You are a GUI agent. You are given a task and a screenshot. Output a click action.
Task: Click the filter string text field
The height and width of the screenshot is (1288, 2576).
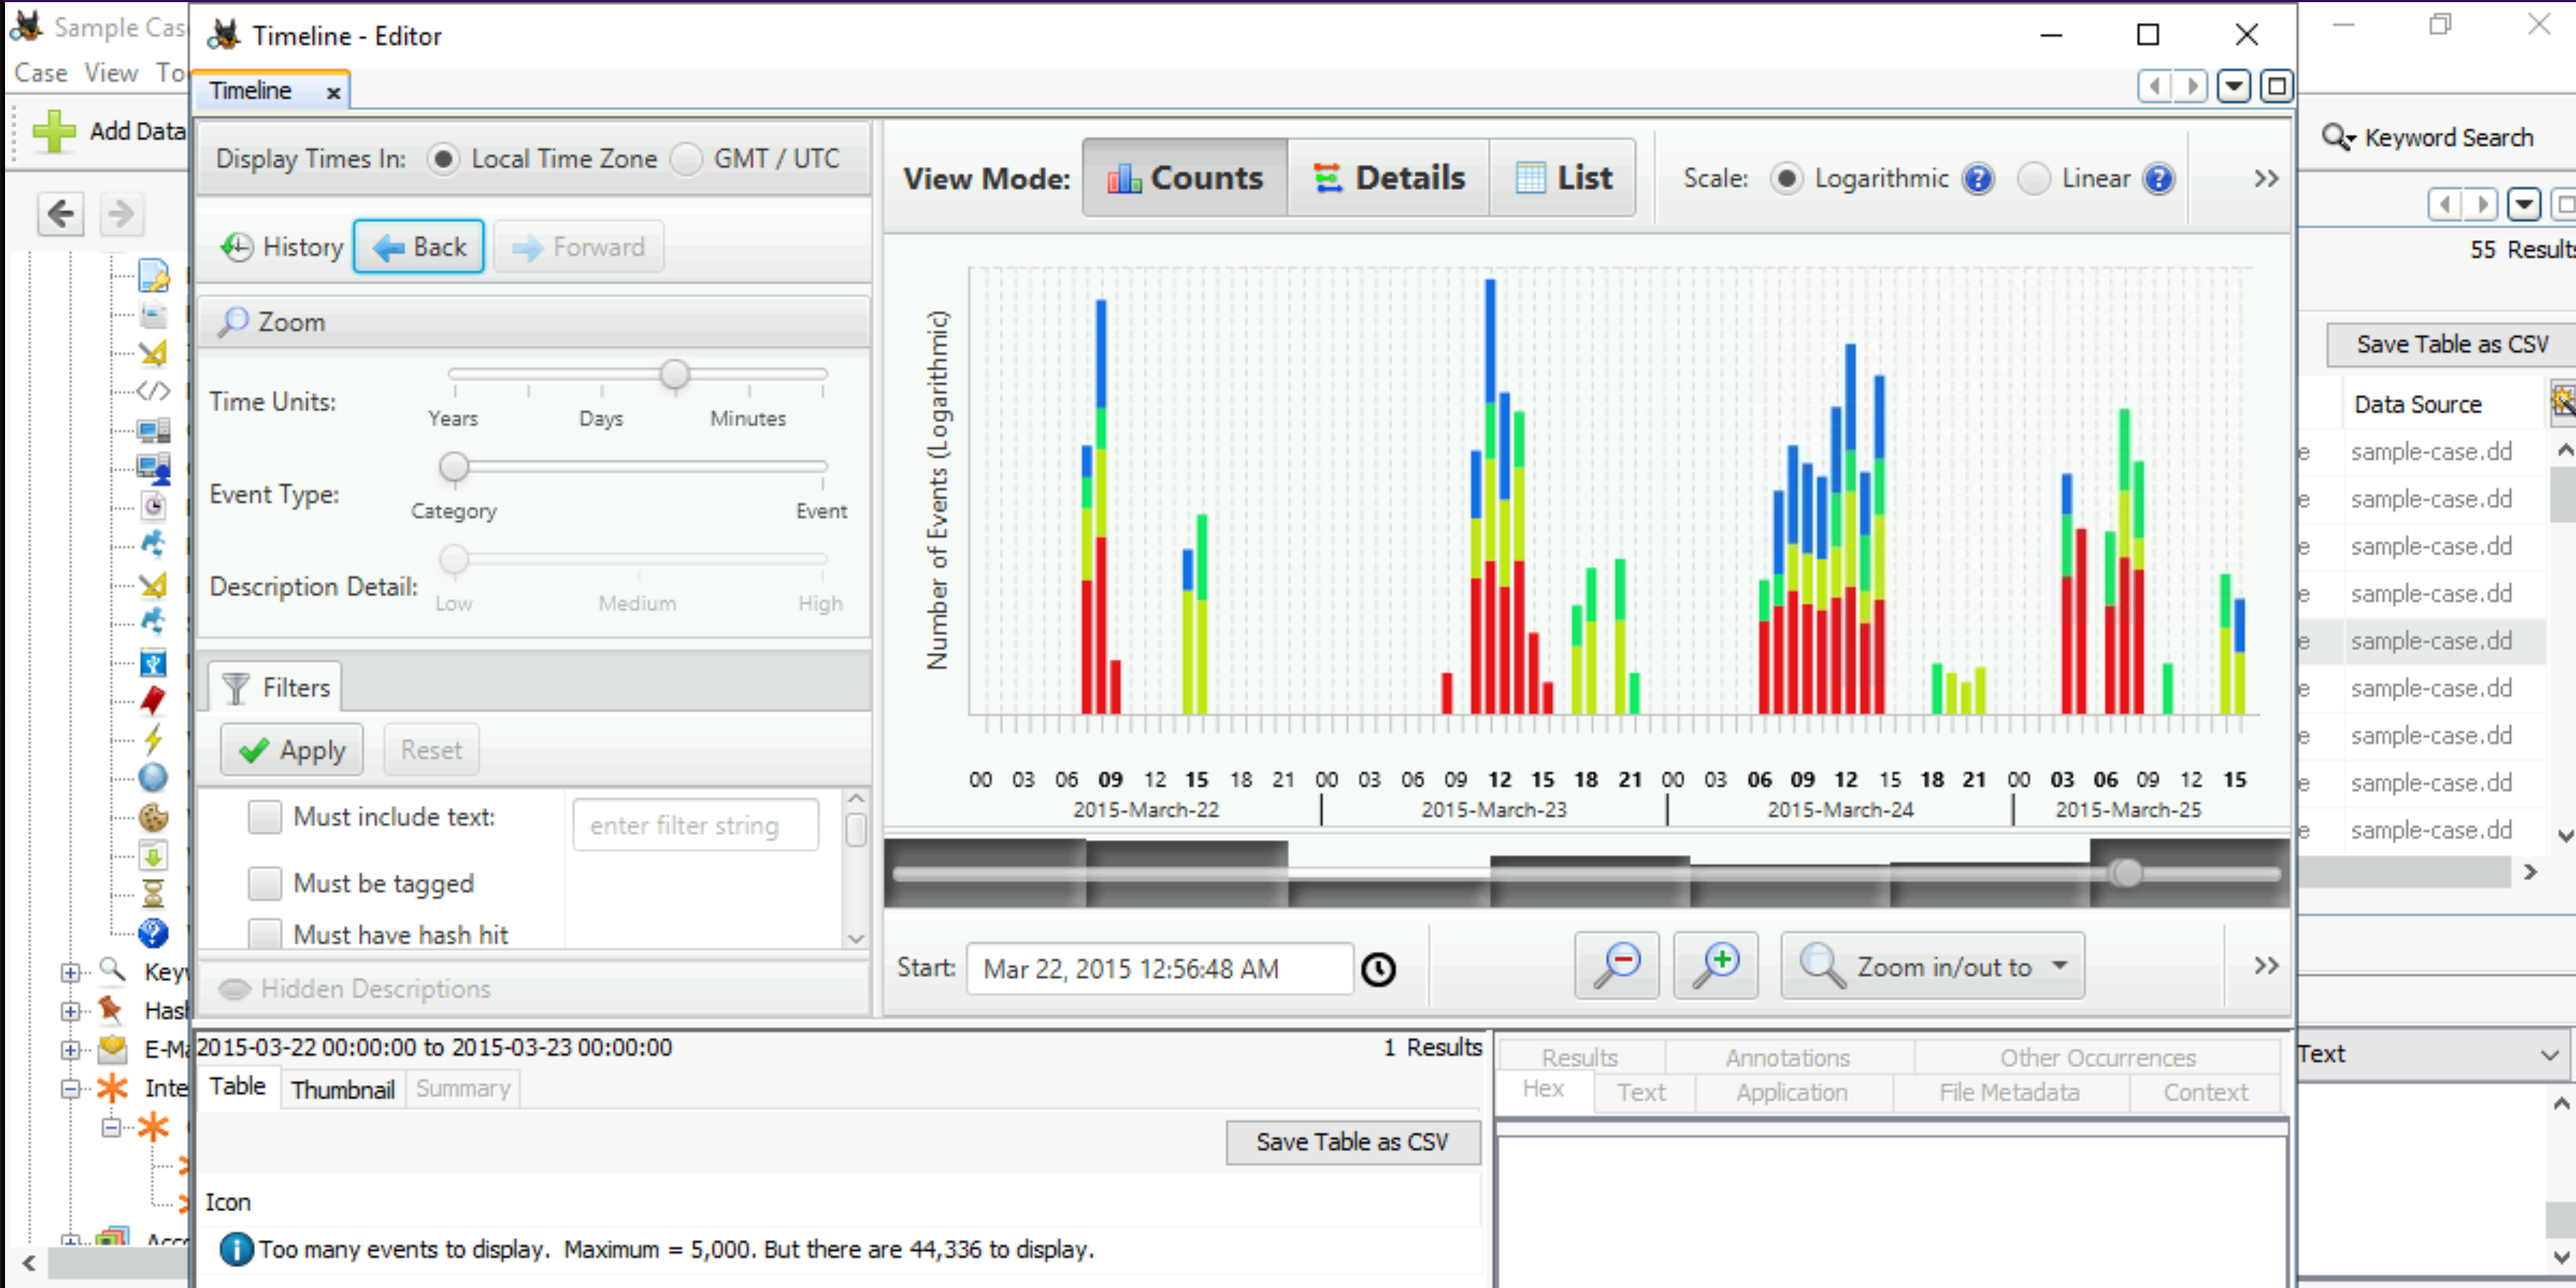pos(695,825)
